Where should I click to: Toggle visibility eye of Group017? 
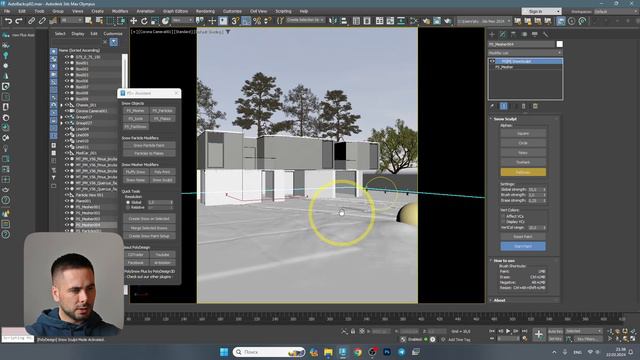[67, 117]
